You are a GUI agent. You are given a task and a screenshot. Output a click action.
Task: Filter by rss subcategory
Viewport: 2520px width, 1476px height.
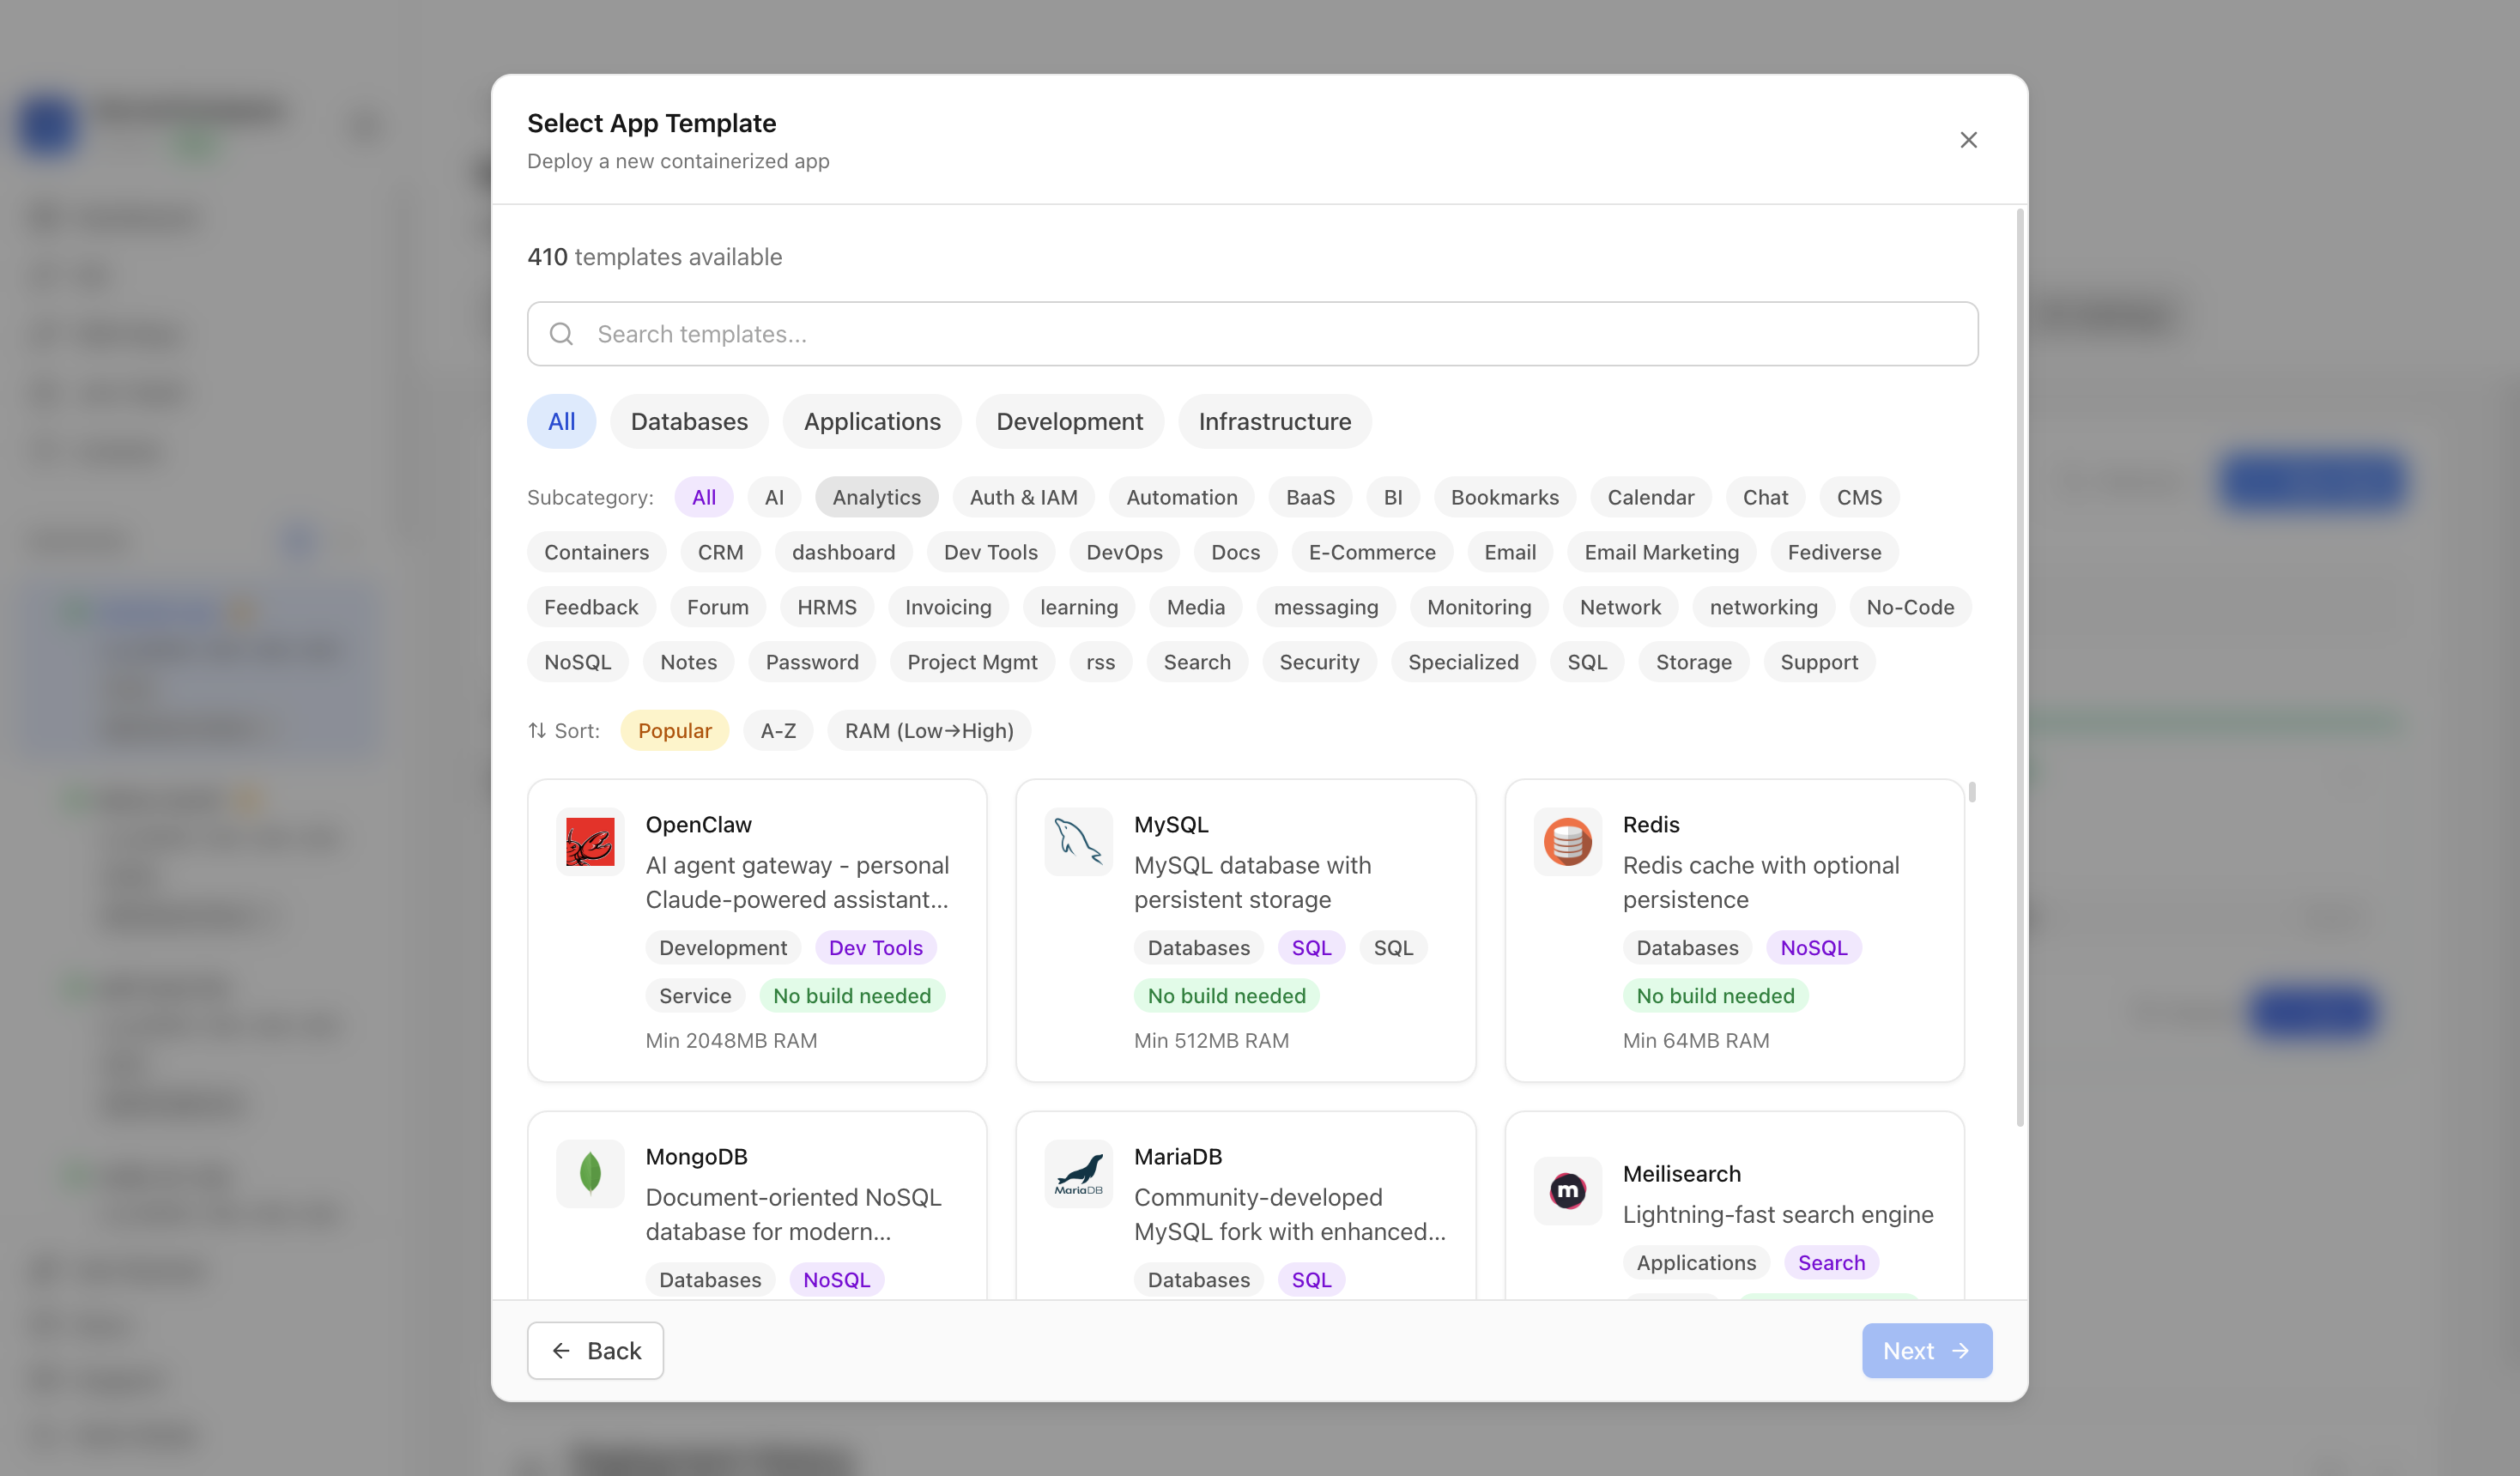(x=1100, y=662)
